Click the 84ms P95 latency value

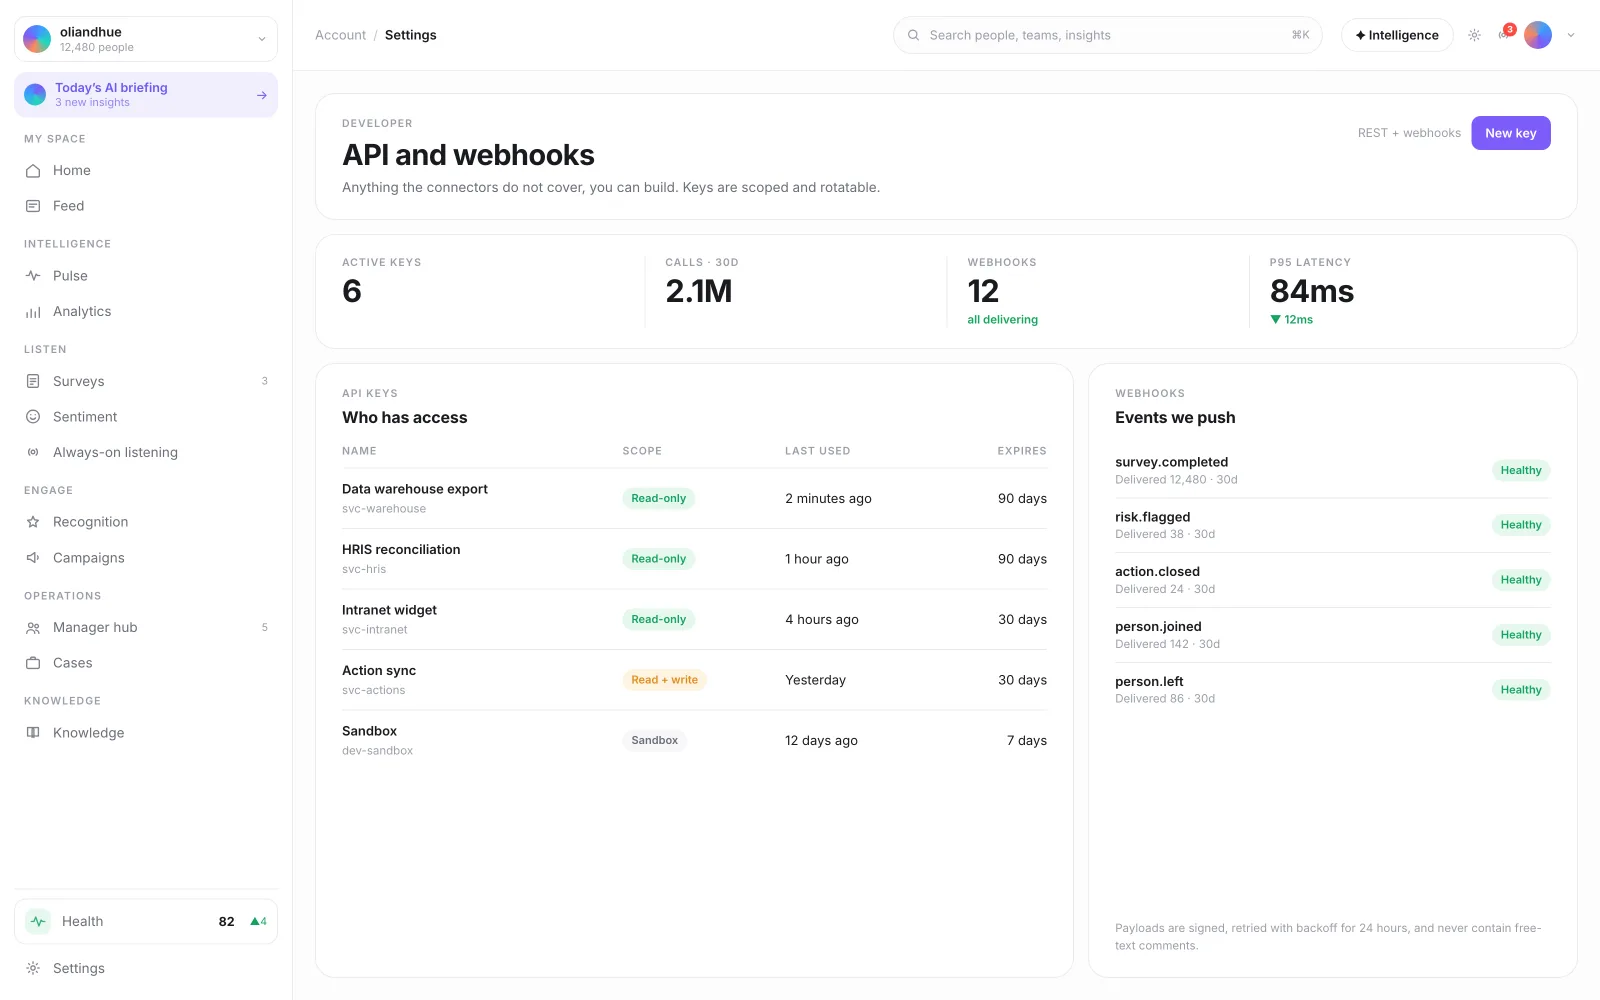click(x=1311, y=292)
